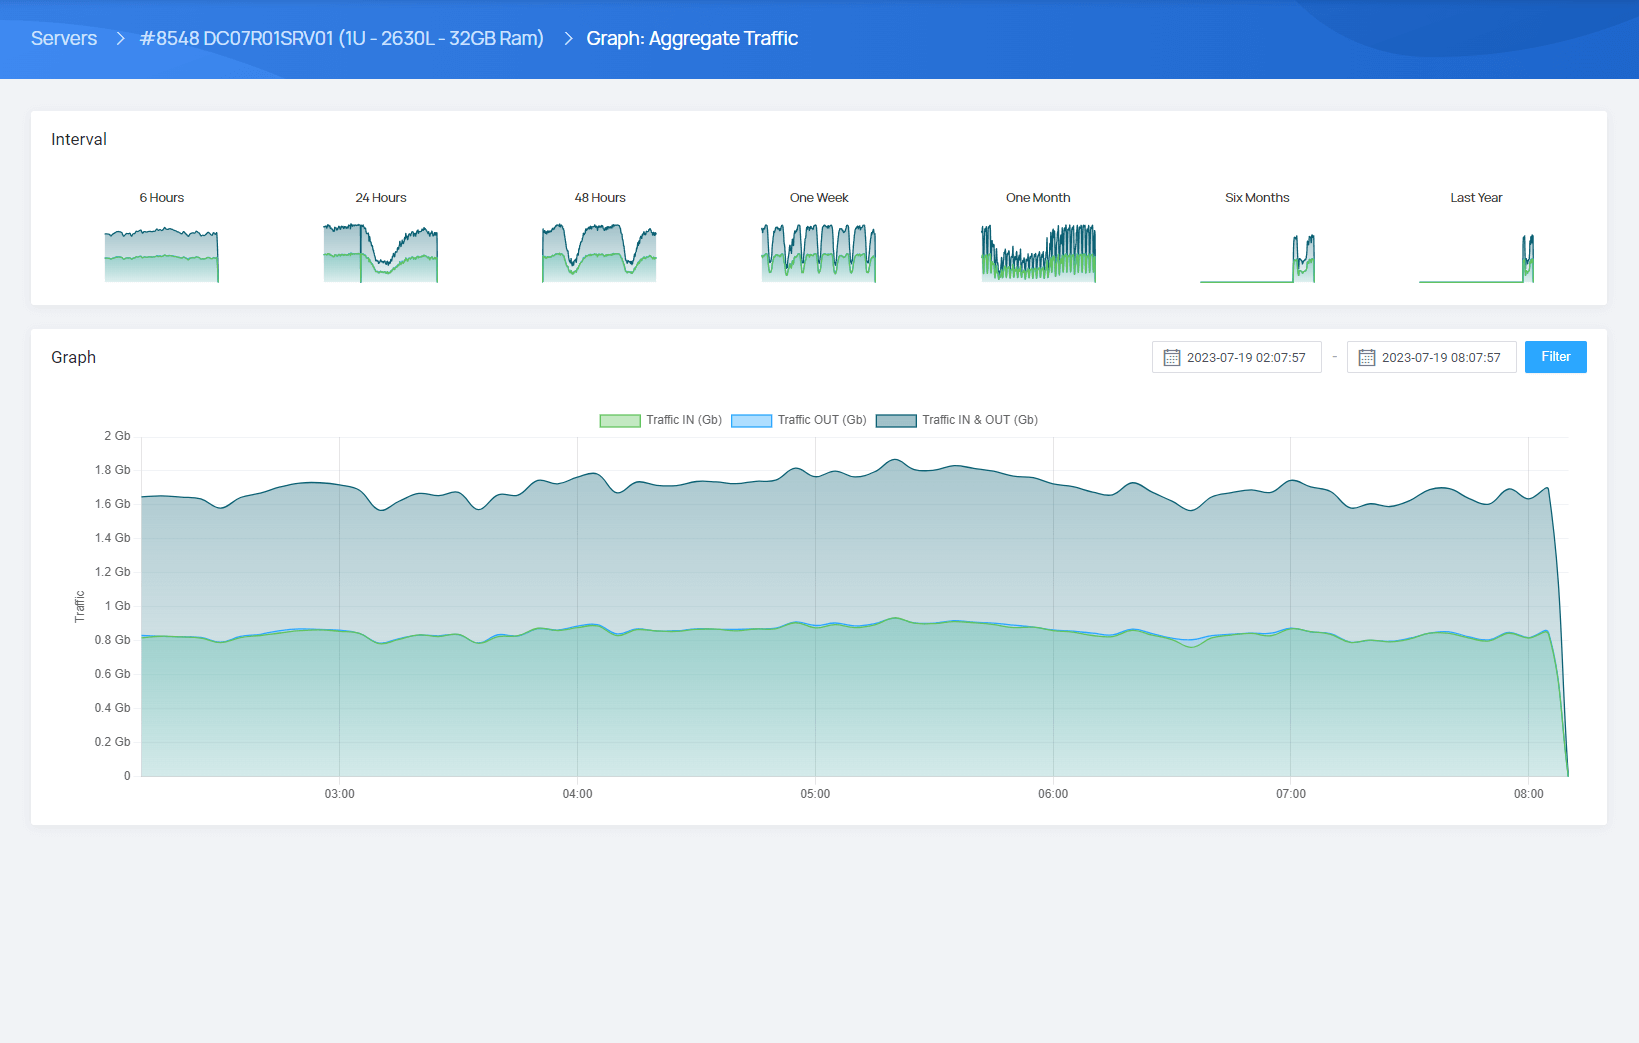
Task: Toggle Traffic IN & OUT legend swatch
Action: pyautogui.click(x=896, y=421)
